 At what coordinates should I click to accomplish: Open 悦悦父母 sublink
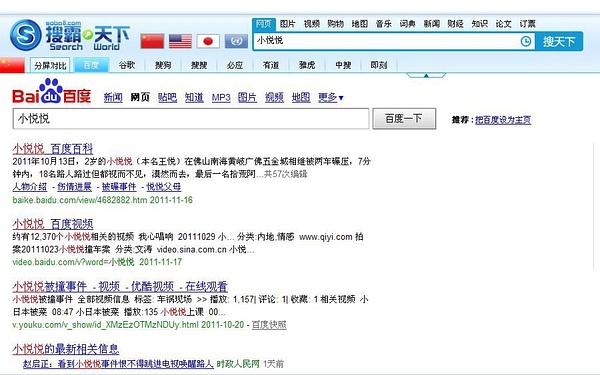[x=164, y=187]
